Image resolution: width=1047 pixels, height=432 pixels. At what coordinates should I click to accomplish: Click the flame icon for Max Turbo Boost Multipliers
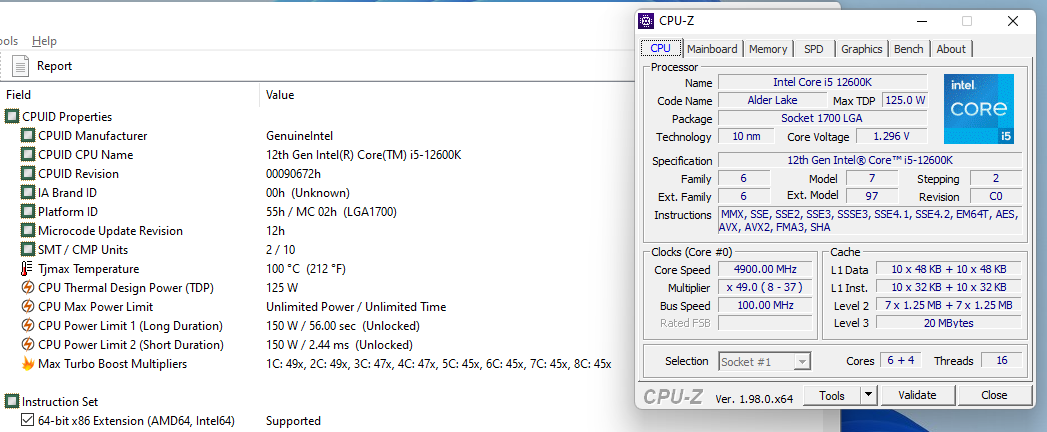tap(27, 364)
